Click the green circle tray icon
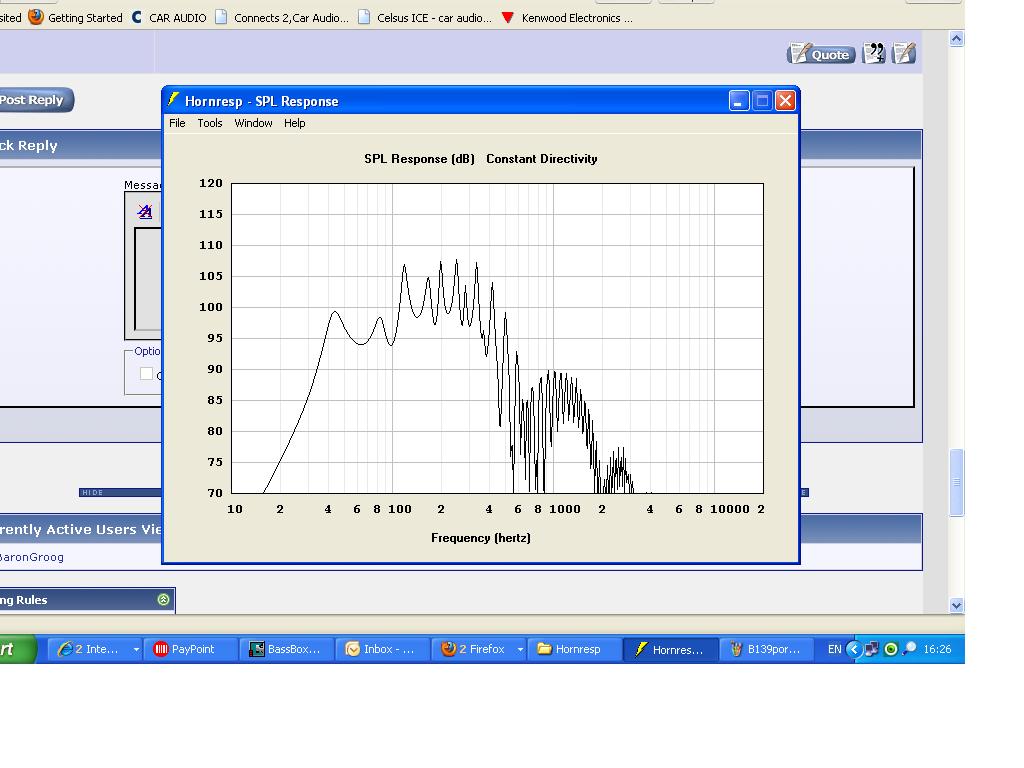 891,649
